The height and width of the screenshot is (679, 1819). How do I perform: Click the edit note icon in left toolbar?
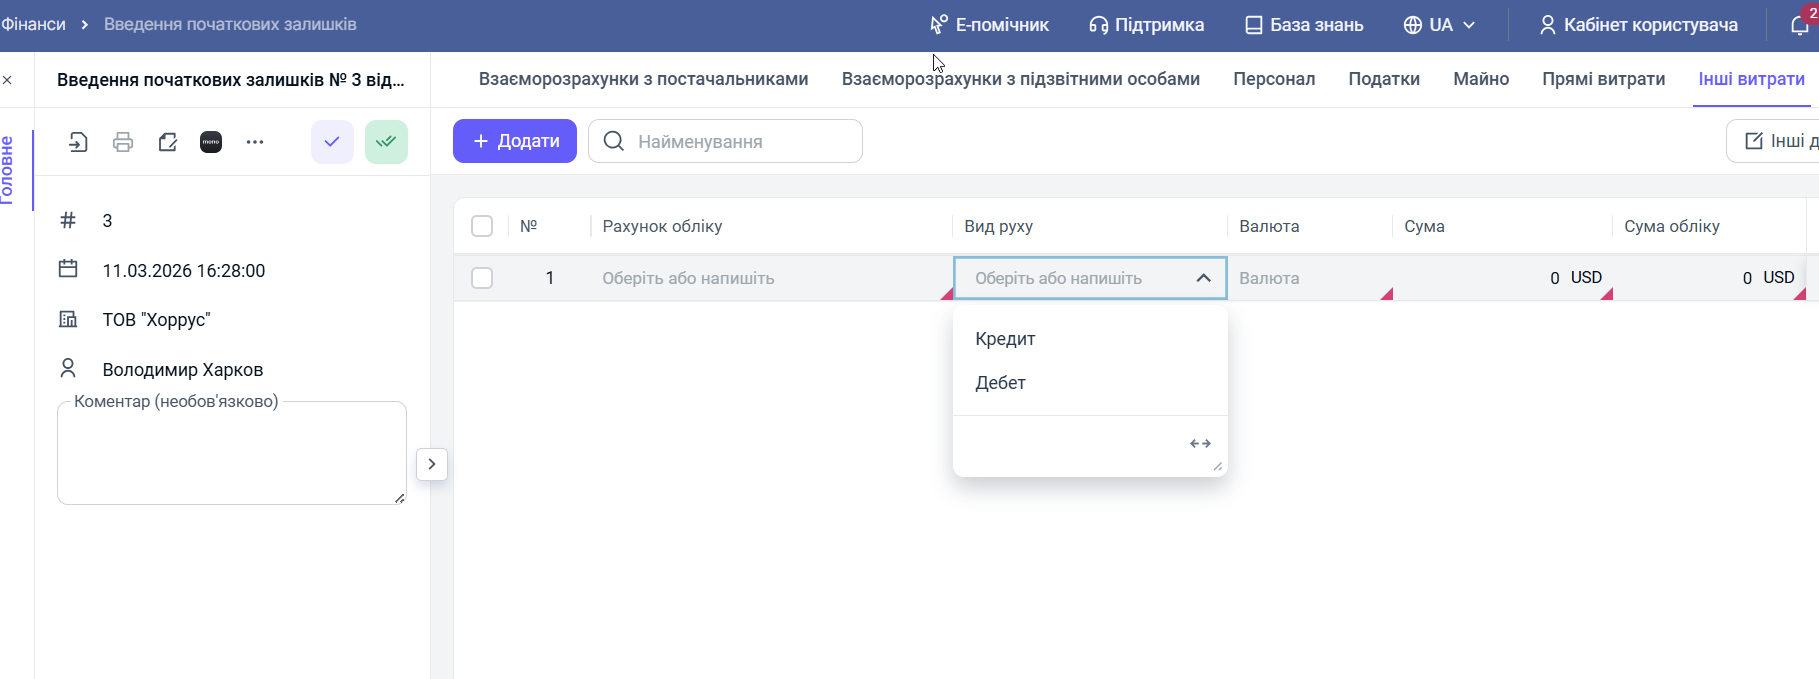[x=167, y=142]
